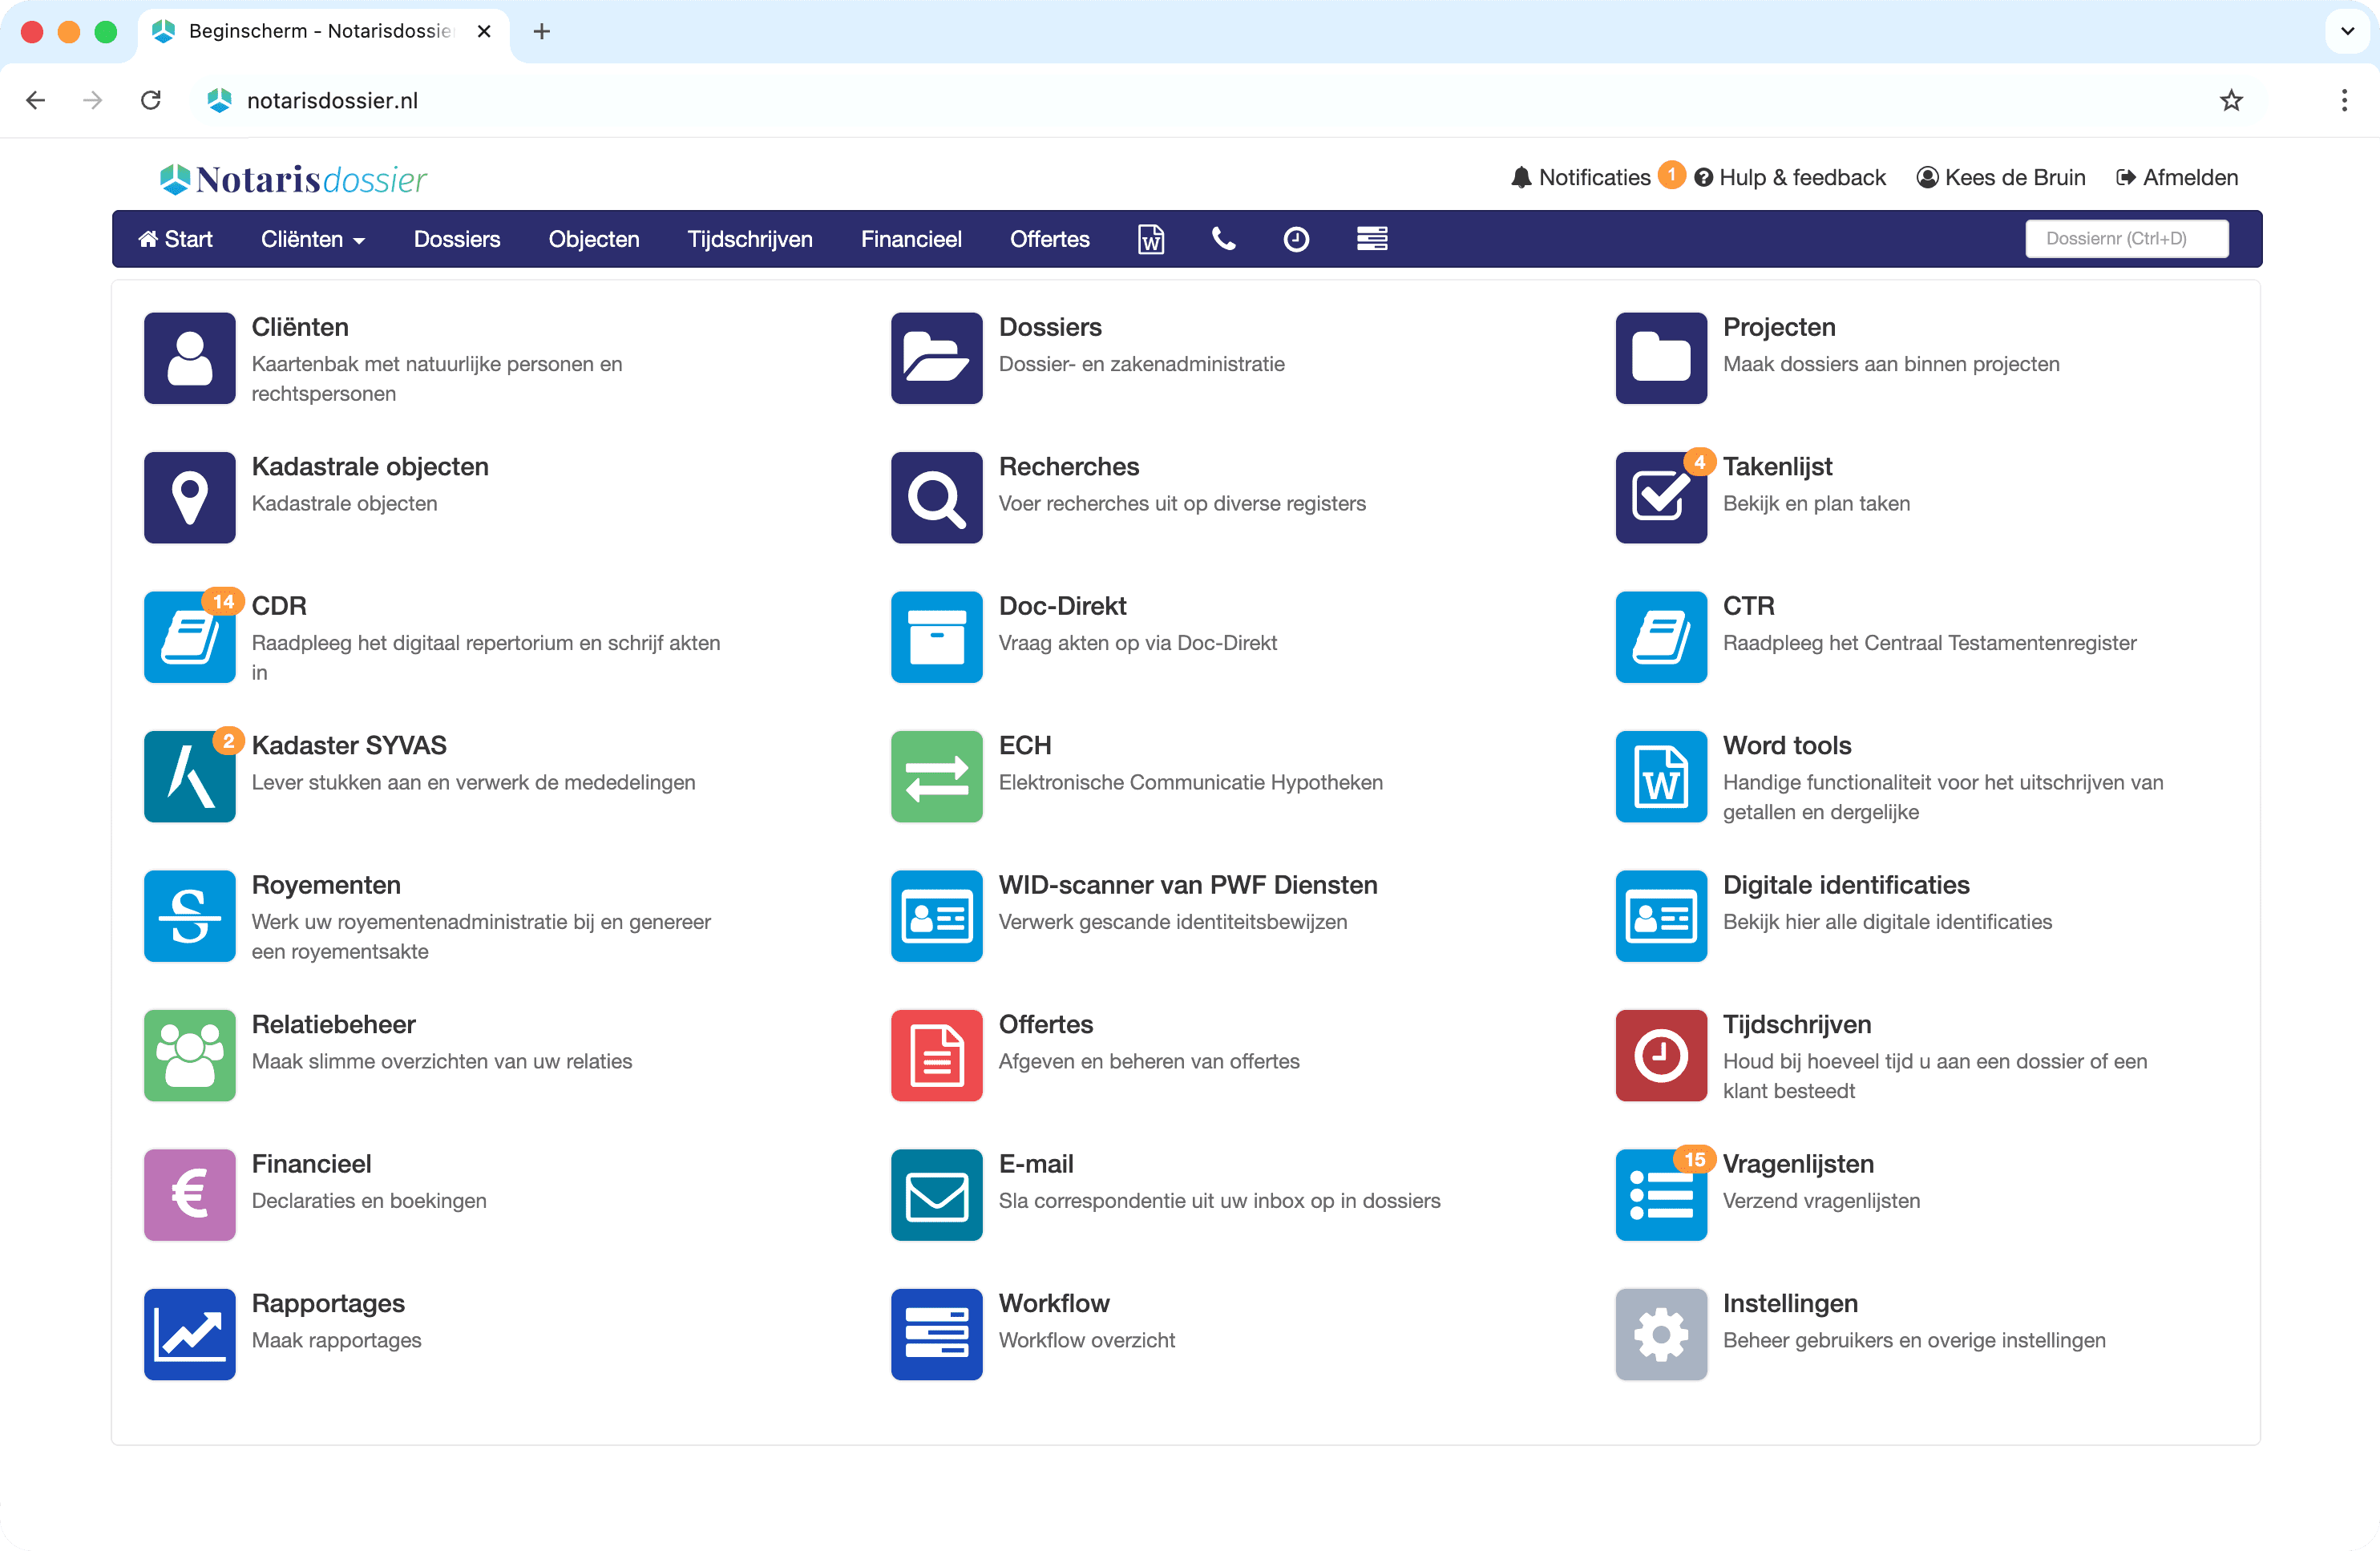Open Hulp & feedback
2380x1551 pixels.
[1791, 177]
